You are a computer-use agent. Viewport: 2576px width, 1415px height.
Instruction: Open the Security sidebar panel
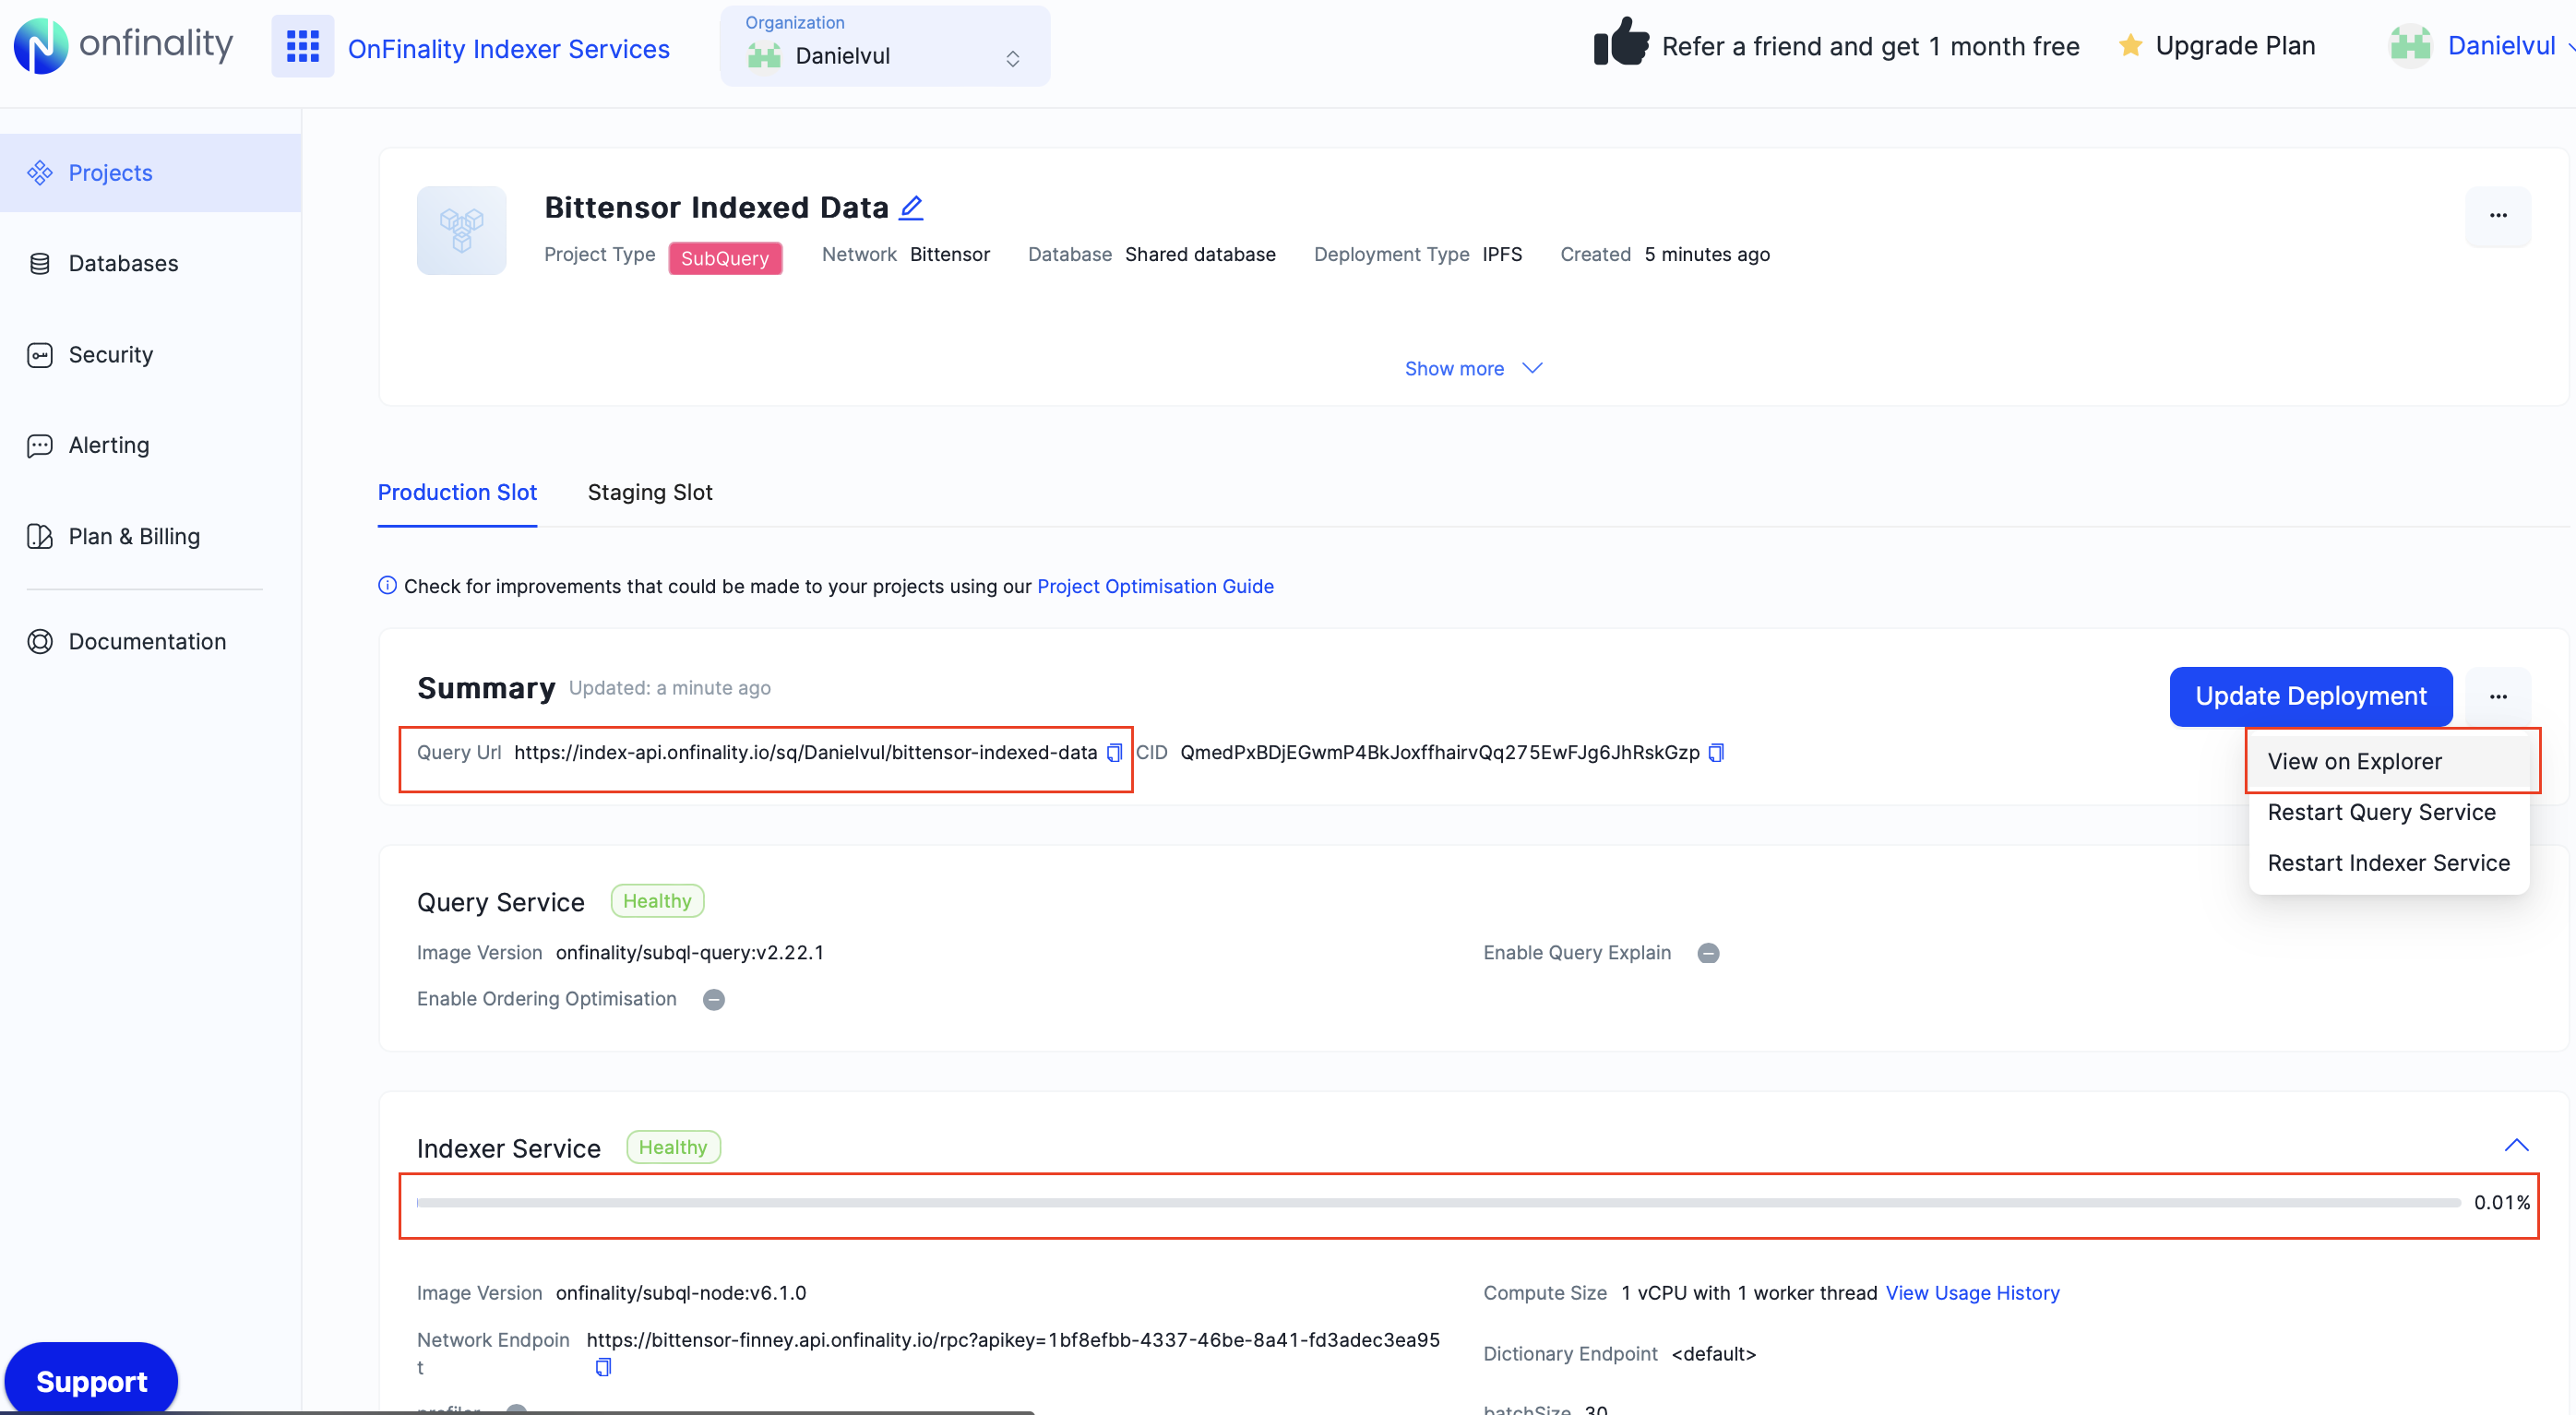point(110,354)
